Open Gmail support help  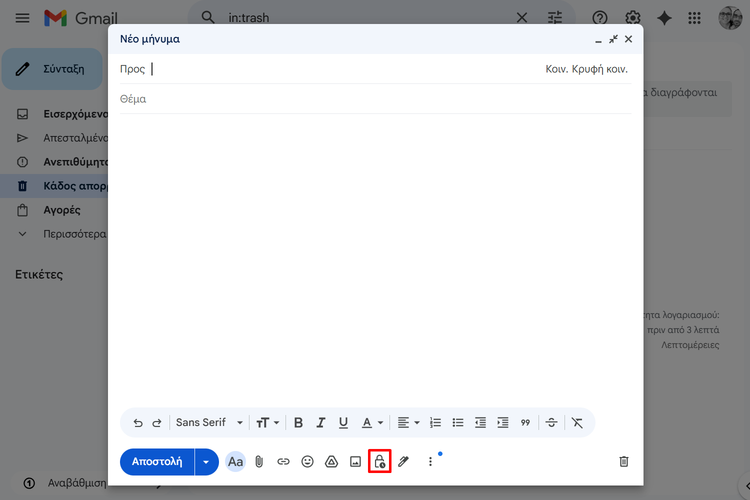tap(600, 18)
